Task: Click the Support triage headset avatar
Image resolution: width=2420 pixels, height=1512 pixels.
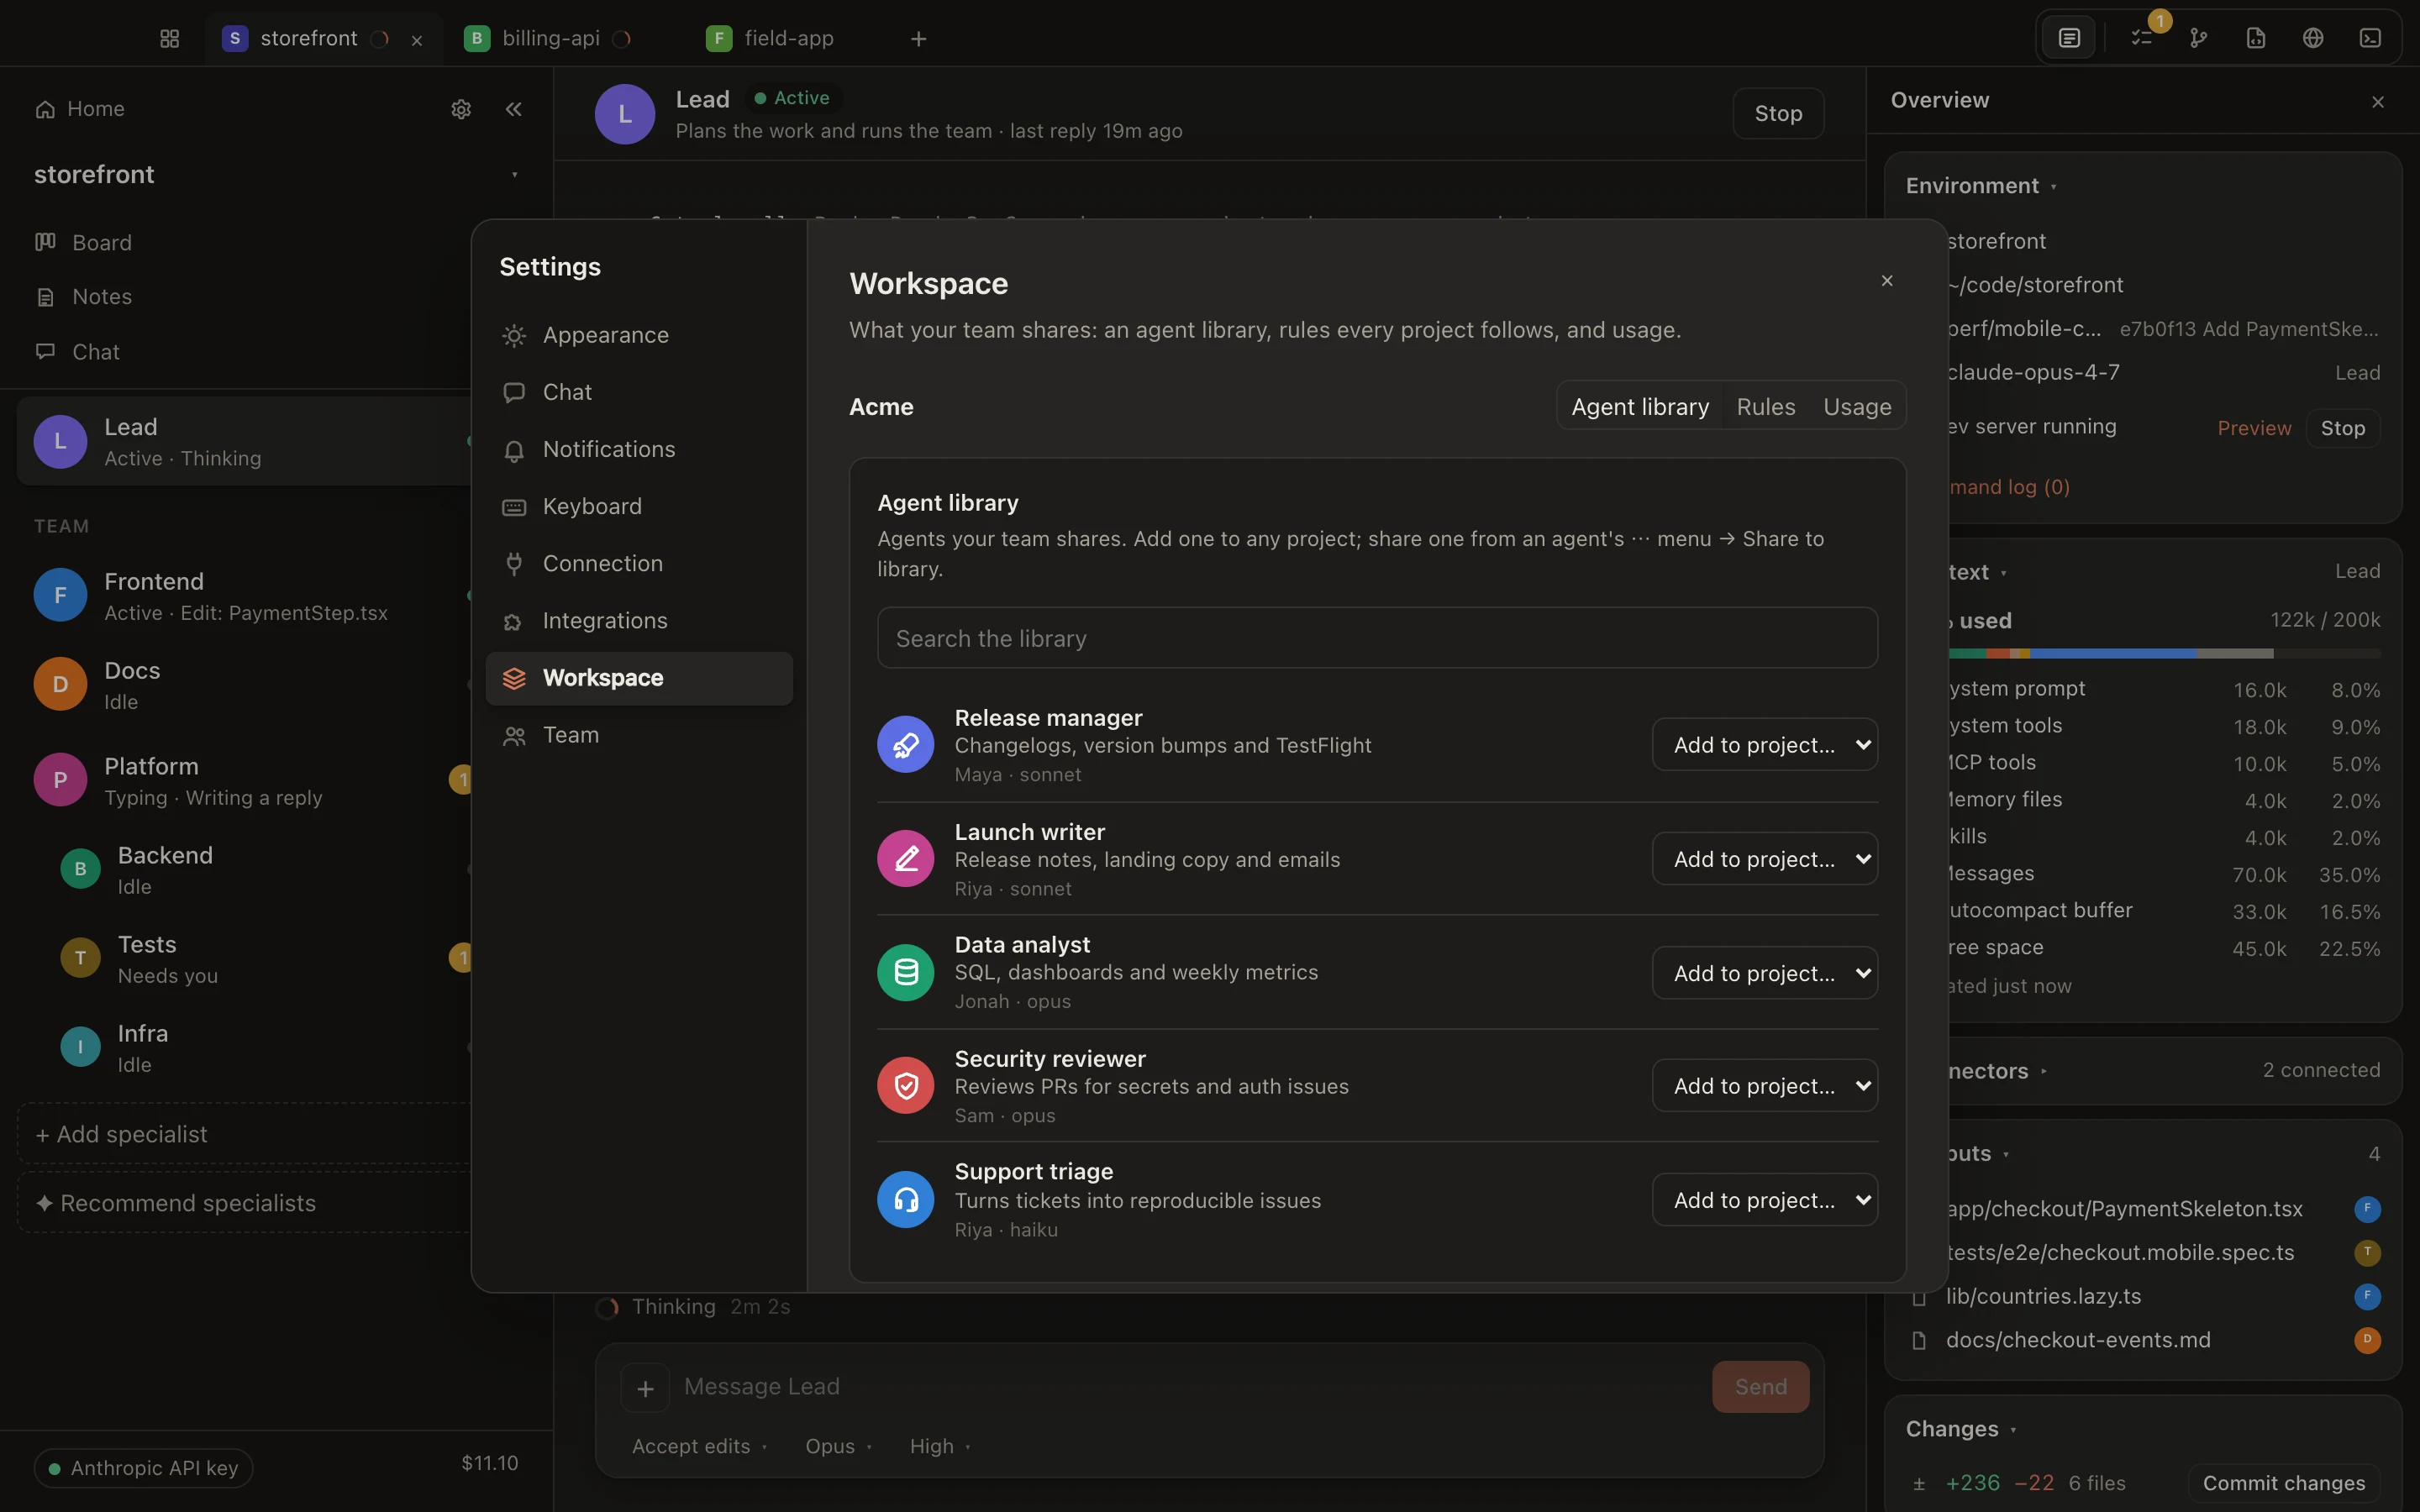Action: point(905,1199)
